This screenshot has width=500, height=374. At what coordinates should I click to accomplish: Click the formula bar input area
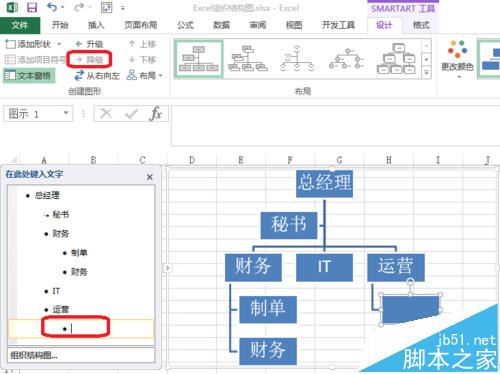(x=335, y=125)
